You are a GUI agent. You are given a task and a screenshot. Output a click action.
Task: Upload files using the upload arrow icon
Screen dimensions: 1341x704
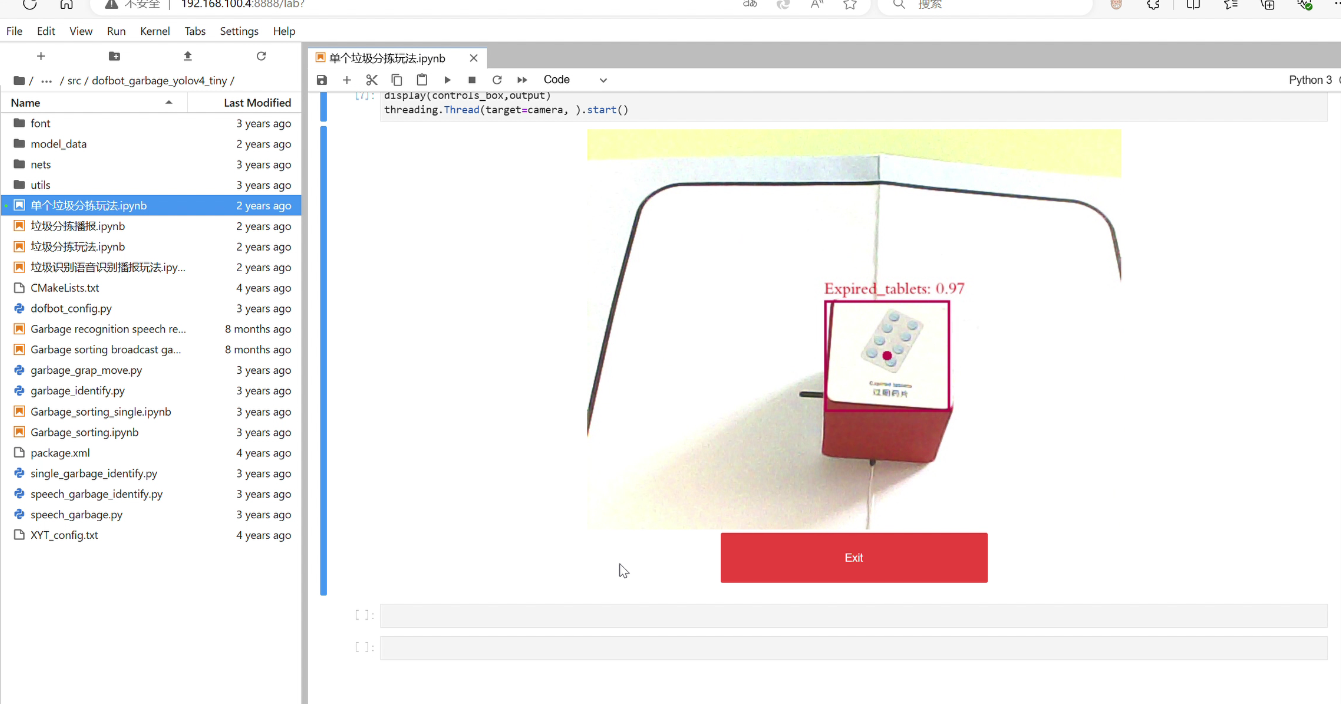188,56
